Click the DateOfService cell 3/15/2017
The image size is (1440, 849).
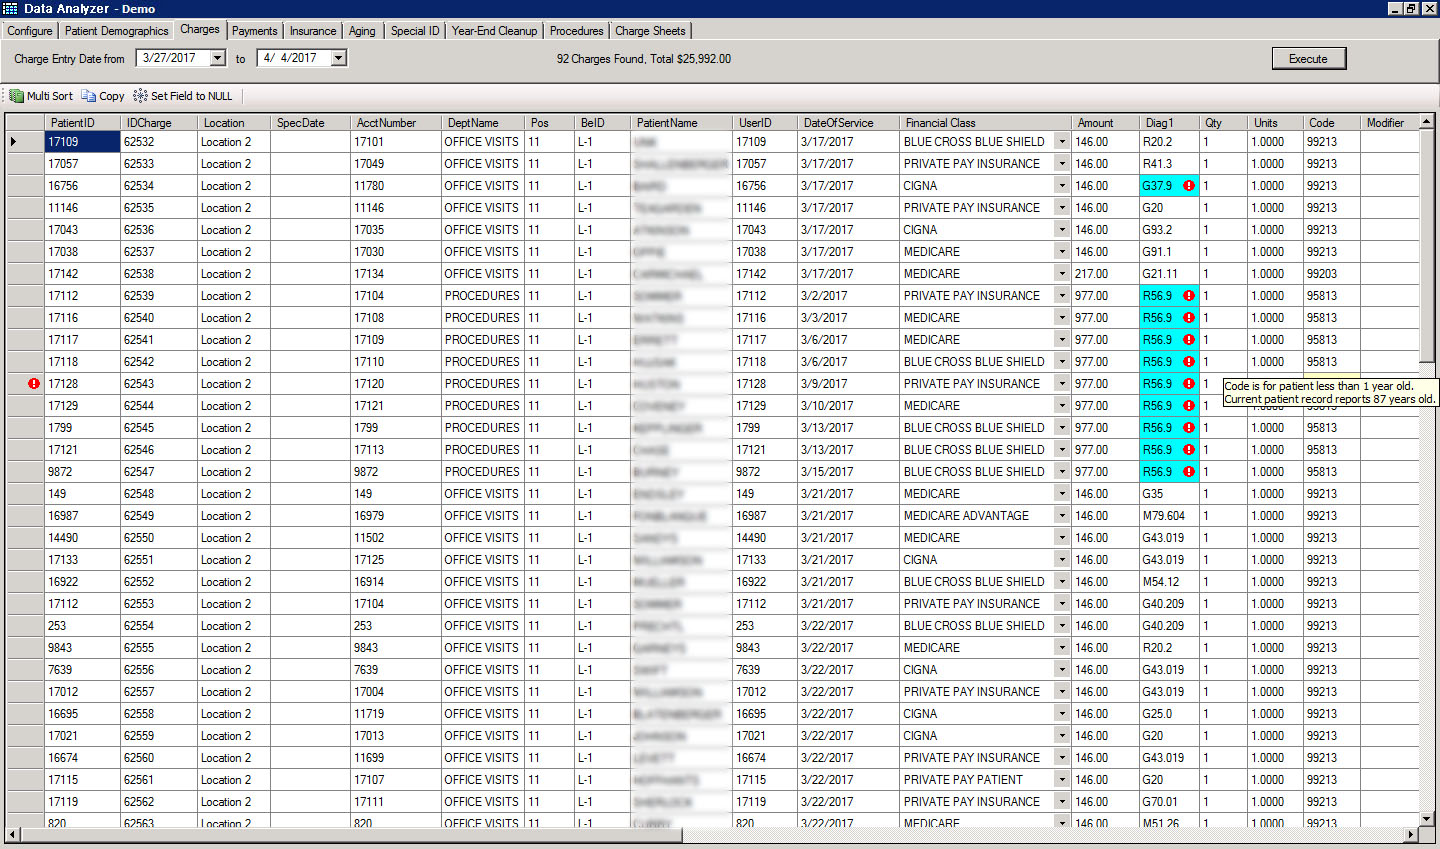(848, 472)
